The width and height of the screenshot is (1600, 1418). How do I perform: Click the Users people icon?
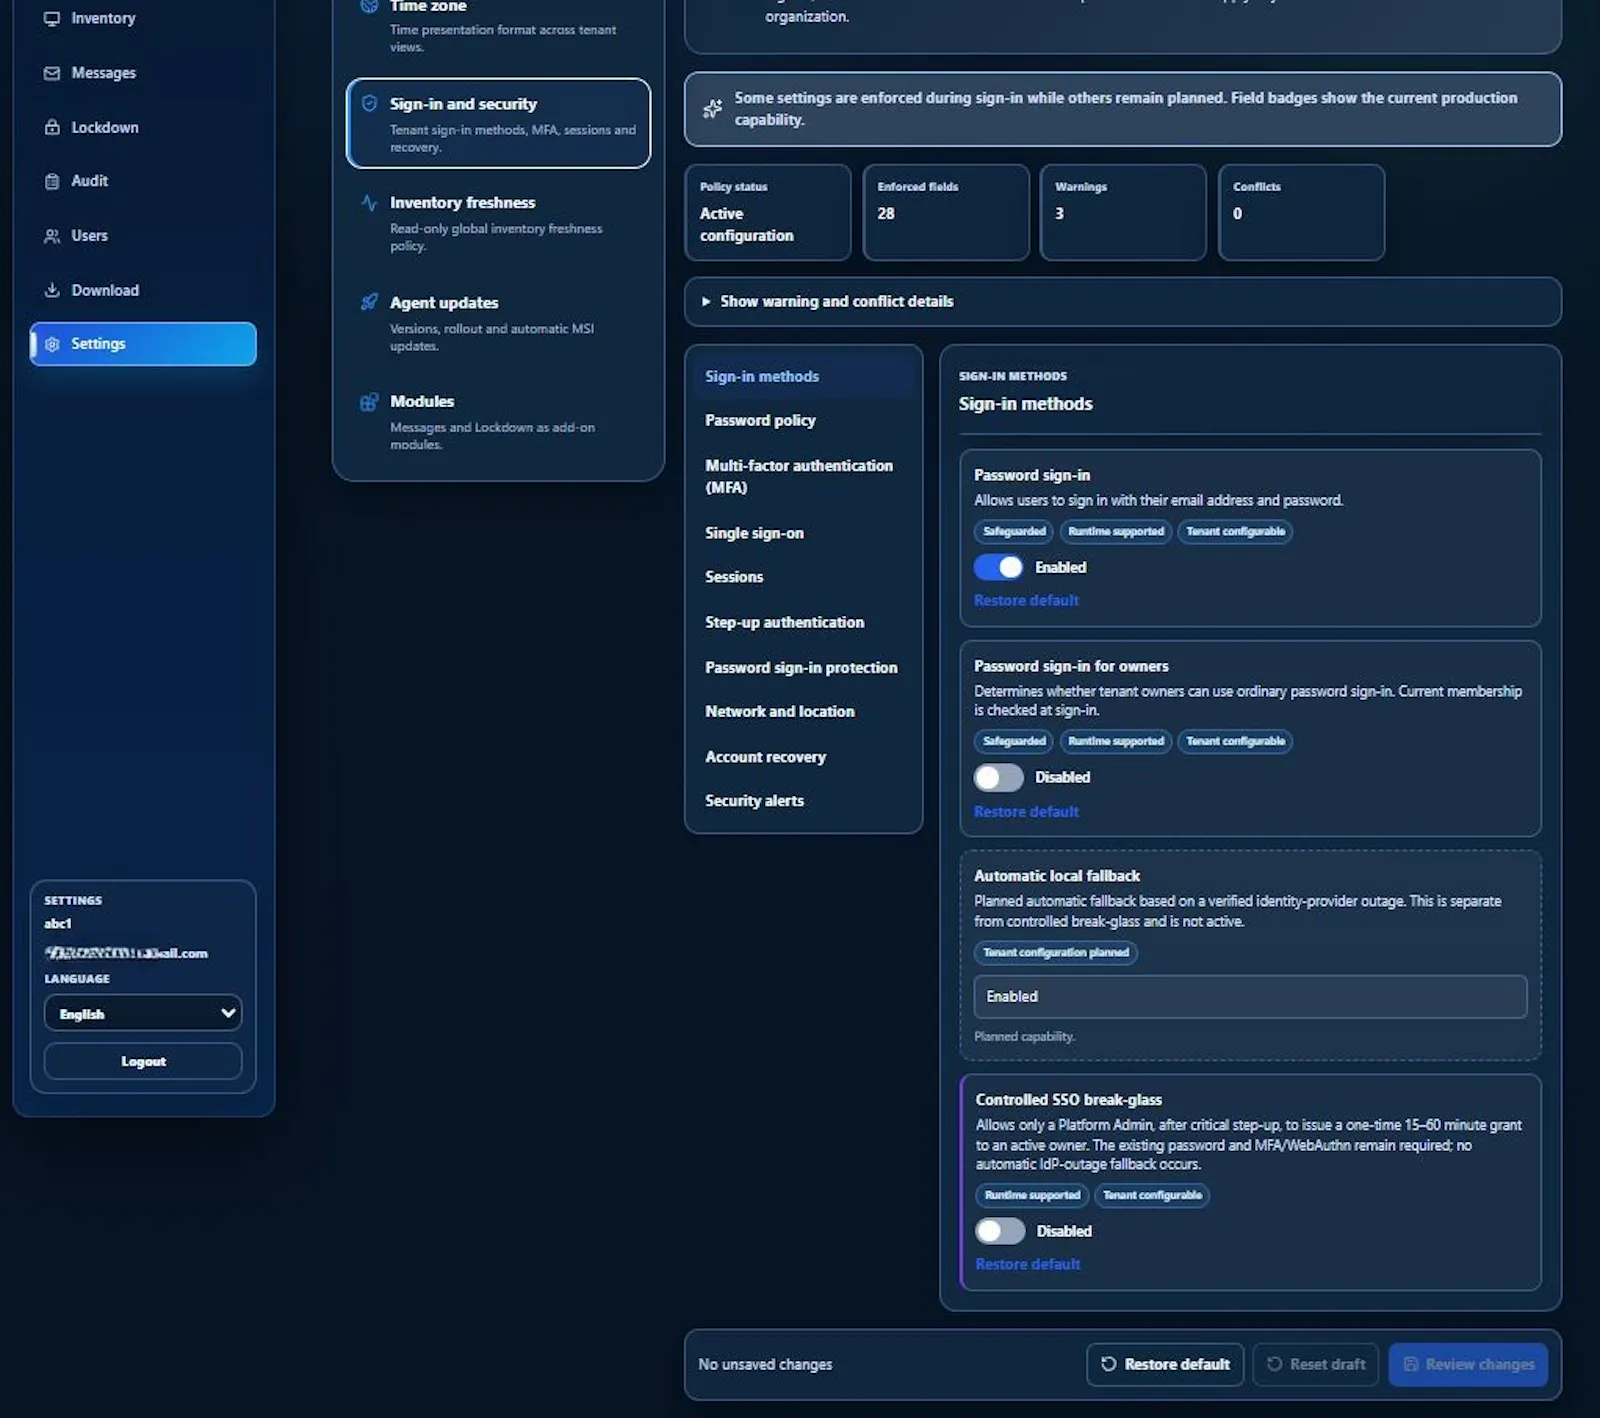[x=52, y=236]
